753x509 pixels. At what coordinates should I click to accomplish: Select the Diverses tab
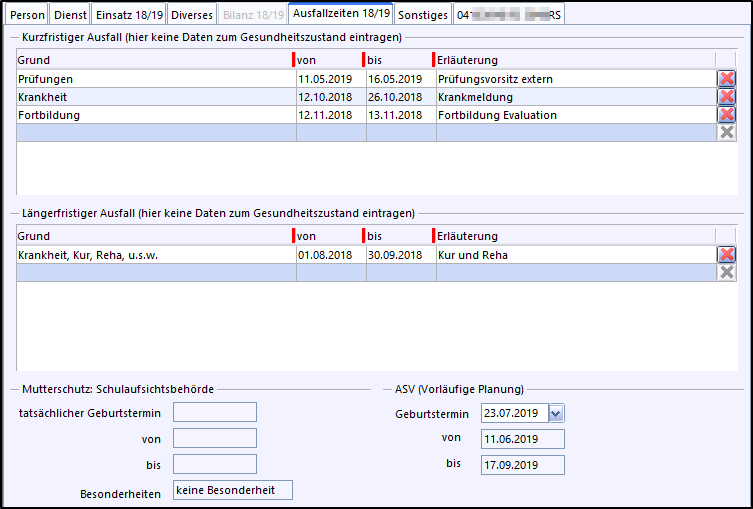point(190,15)
